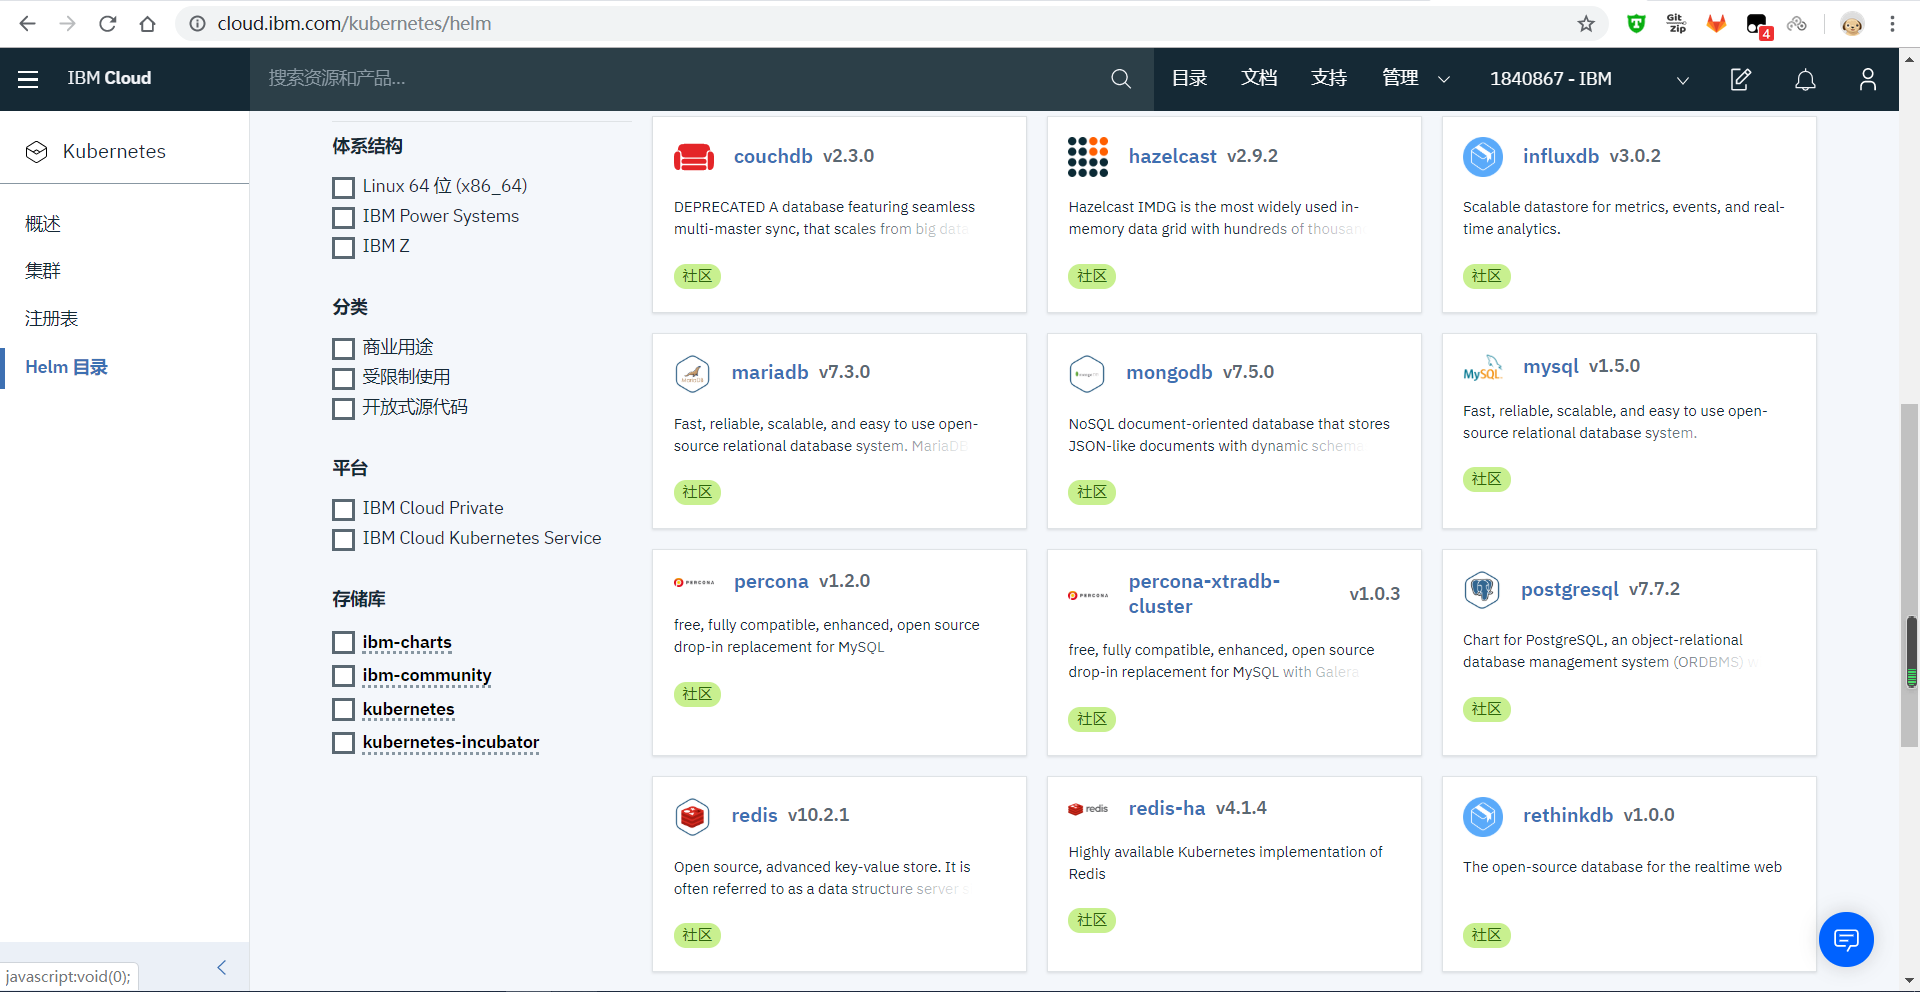Viewport: 1920px width, 992px height.
Task: Open the Chrome three-dot menu
Action: (x=1892, y=24)
